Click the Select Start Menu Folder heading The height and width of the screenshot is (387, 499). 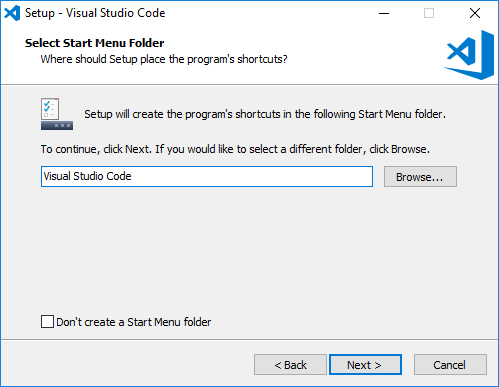95,43
